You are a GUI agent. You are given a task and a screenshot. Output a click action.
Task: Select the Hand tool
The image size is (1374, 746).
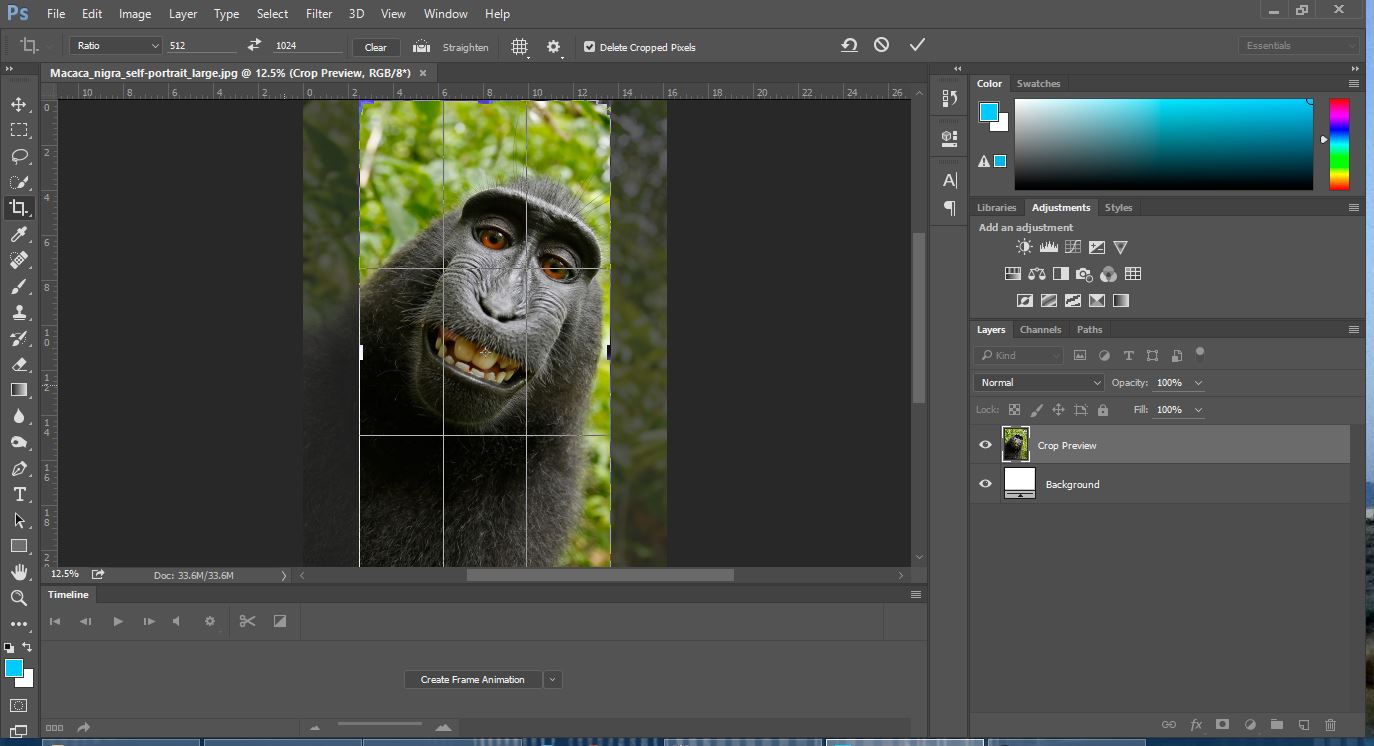[19, 572]
